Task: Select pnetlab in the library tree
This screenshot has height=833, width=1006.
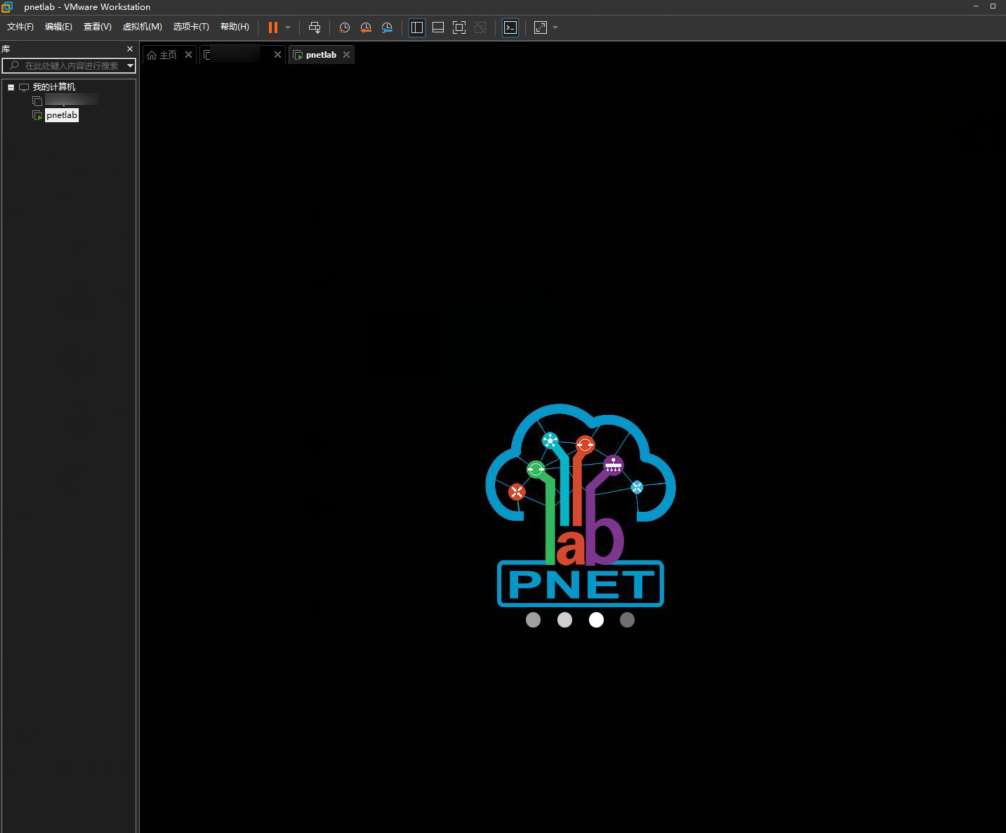Action: (x=61, y=115)
